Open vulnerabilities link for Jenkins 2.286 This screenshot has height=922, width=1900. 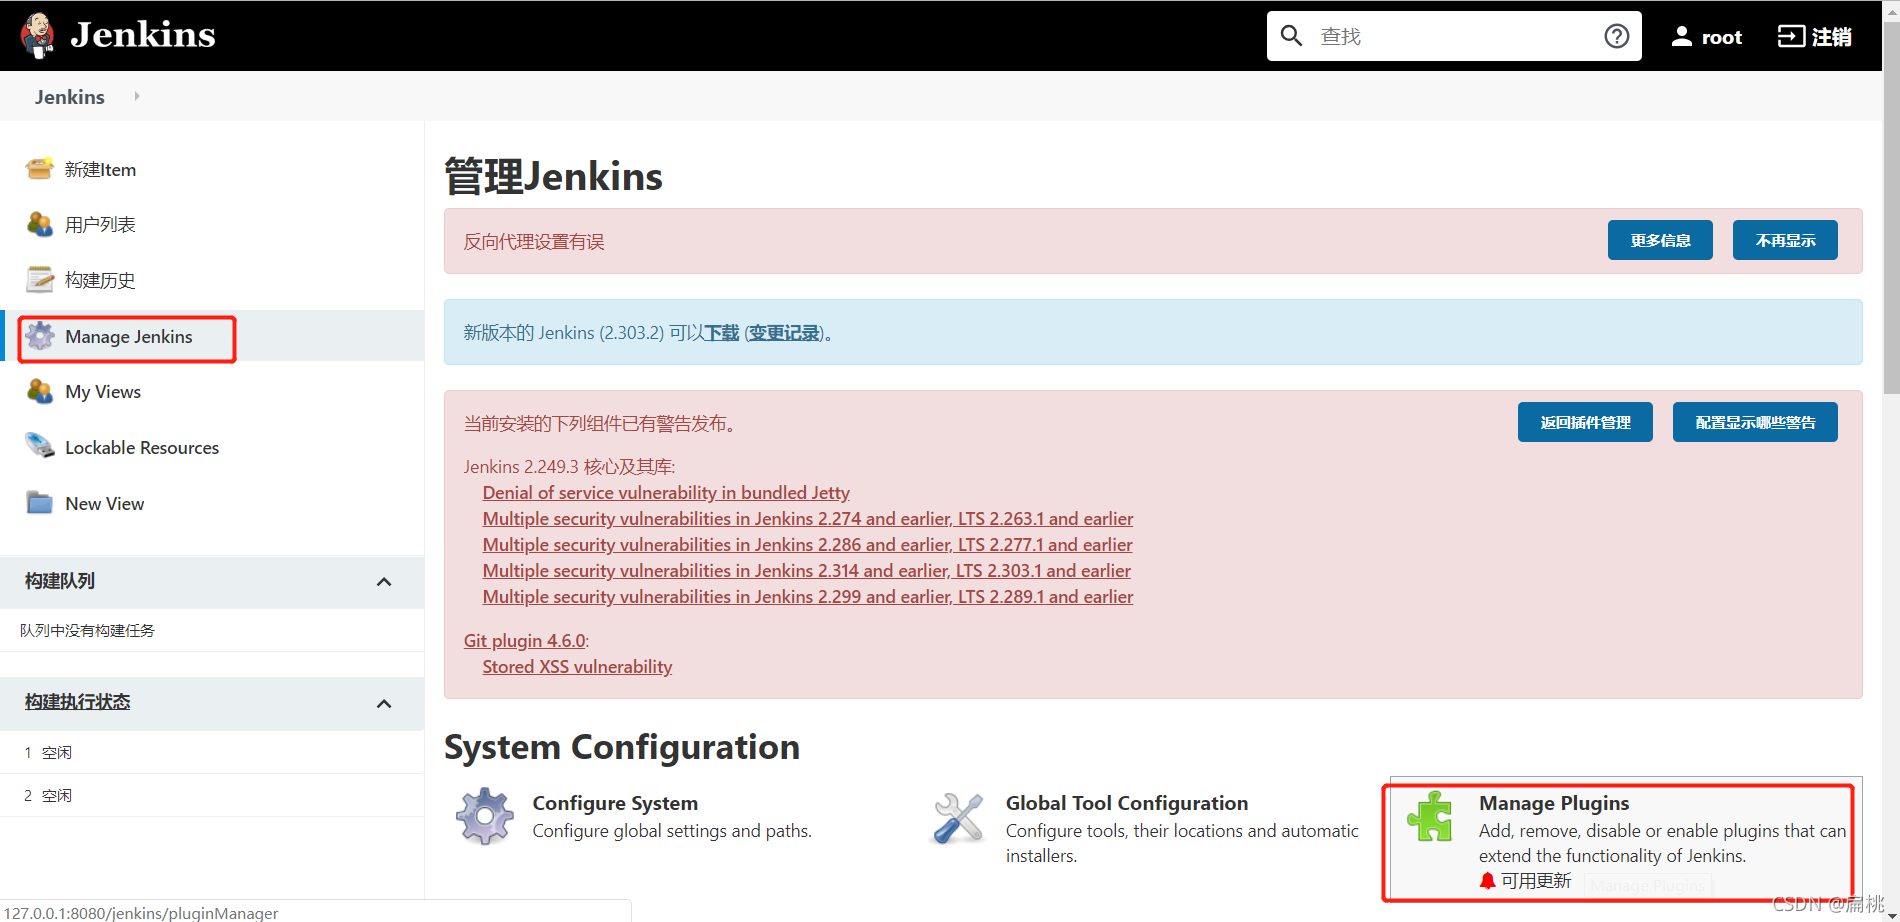(x=807, y=545)
